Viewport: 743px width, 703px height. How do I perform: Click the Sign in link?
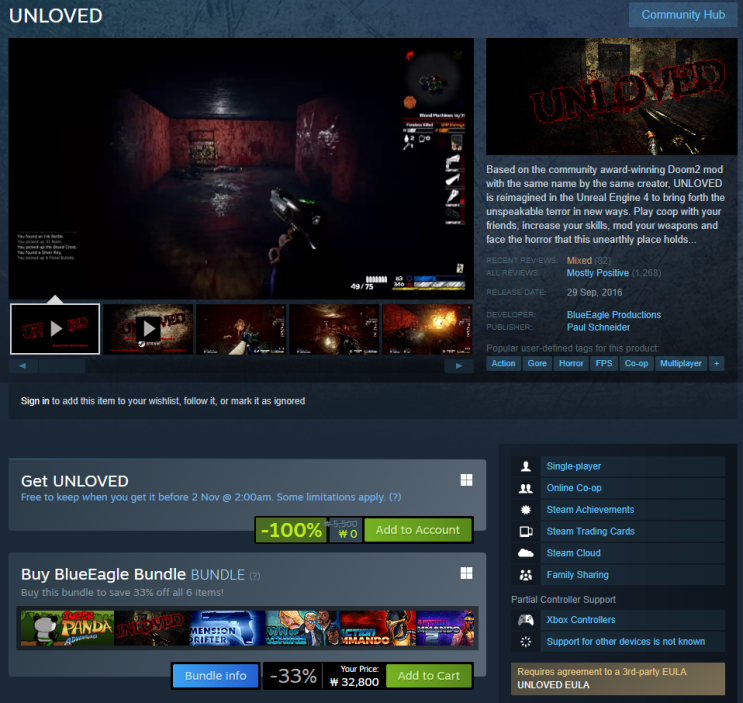35,401
